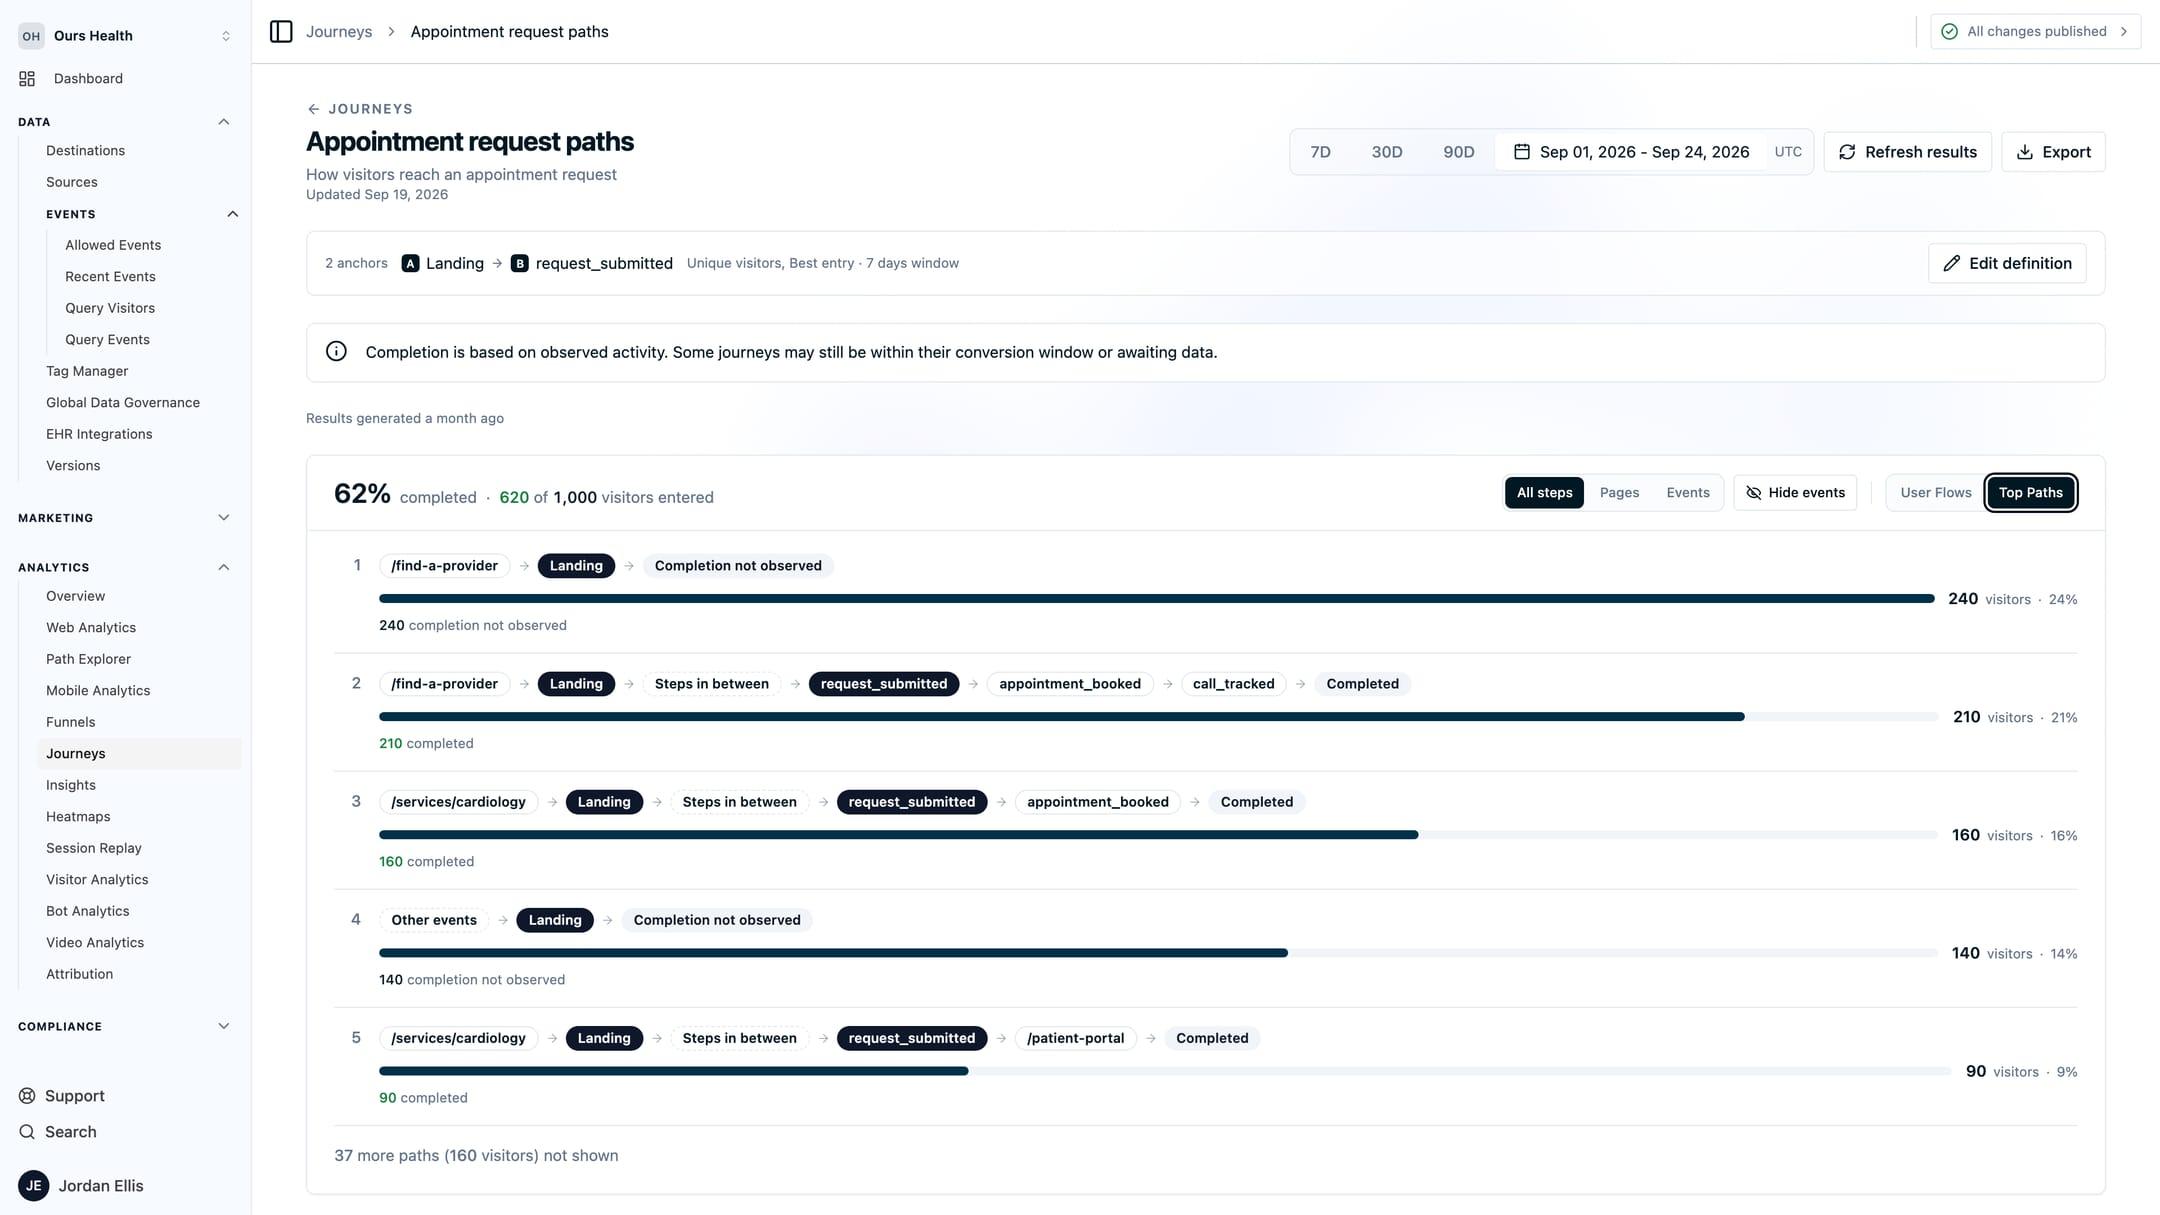Click the Support lifebuoy icon
Image resolution: width=2160 pixels, height=1215 pixels.
click(27, 1096)
